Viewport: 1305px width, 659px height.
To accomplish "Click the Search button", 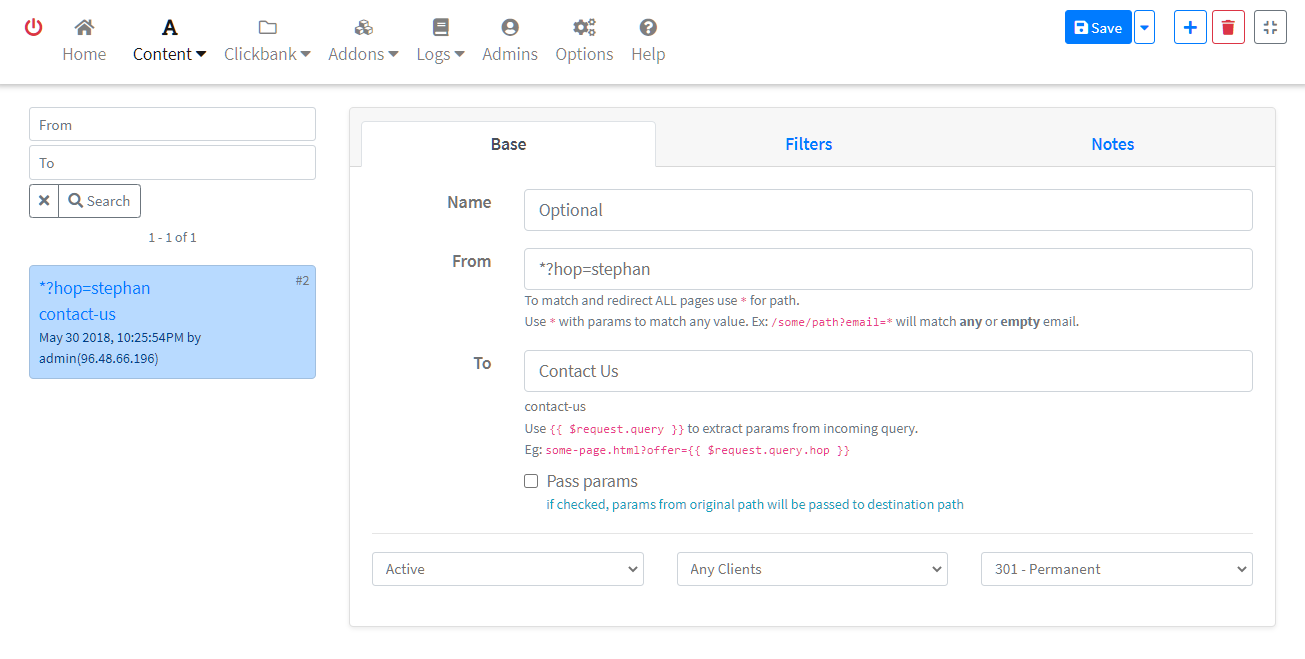I will point(100,201).
